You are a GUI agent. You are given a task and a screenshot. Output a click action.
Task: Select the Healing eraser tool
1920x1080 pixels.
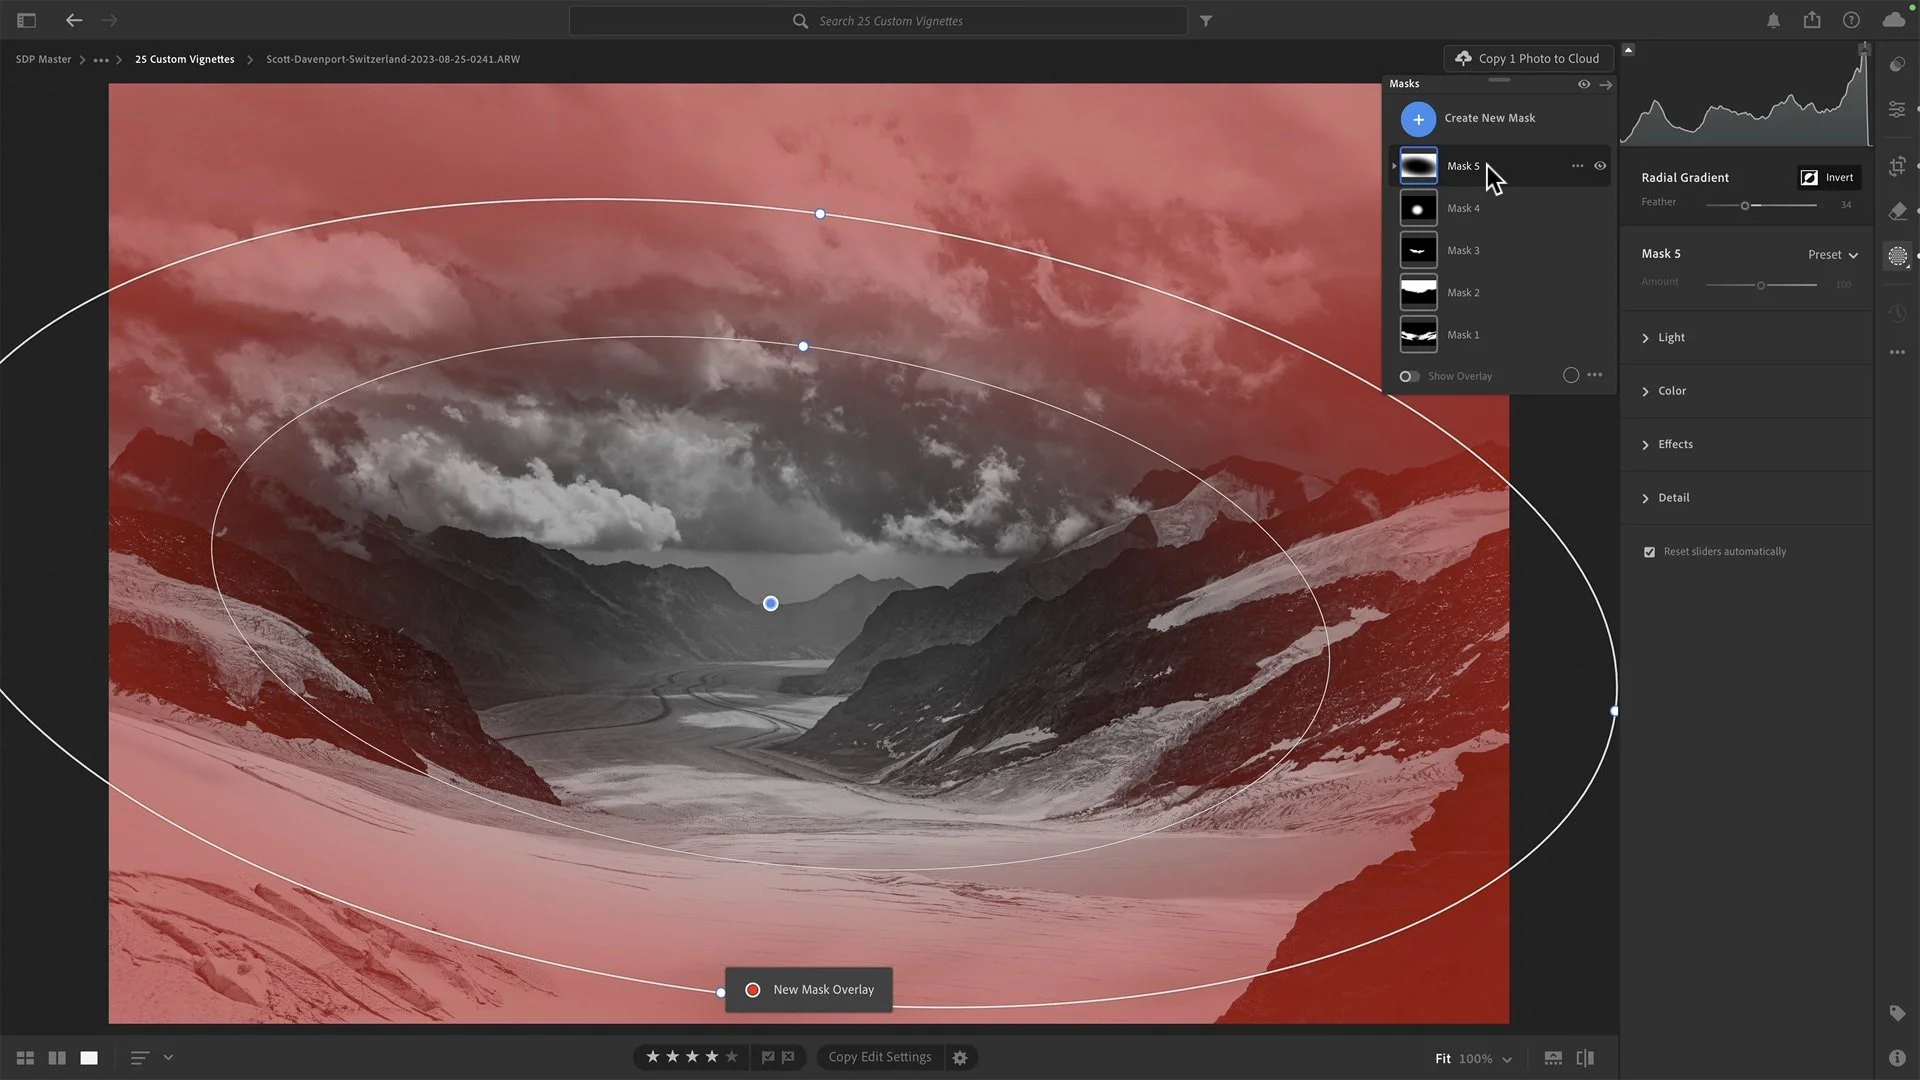(1897, 211)
